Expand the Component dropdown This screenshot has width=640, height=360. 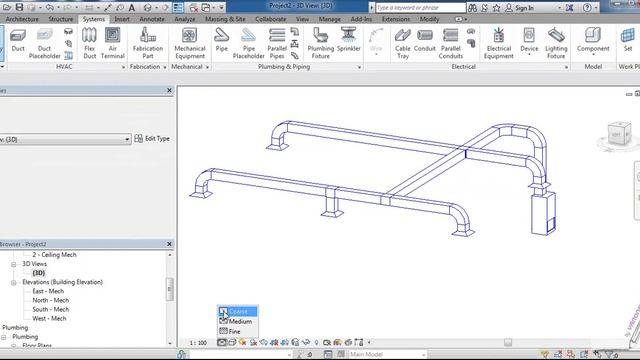tap(593, 55)
